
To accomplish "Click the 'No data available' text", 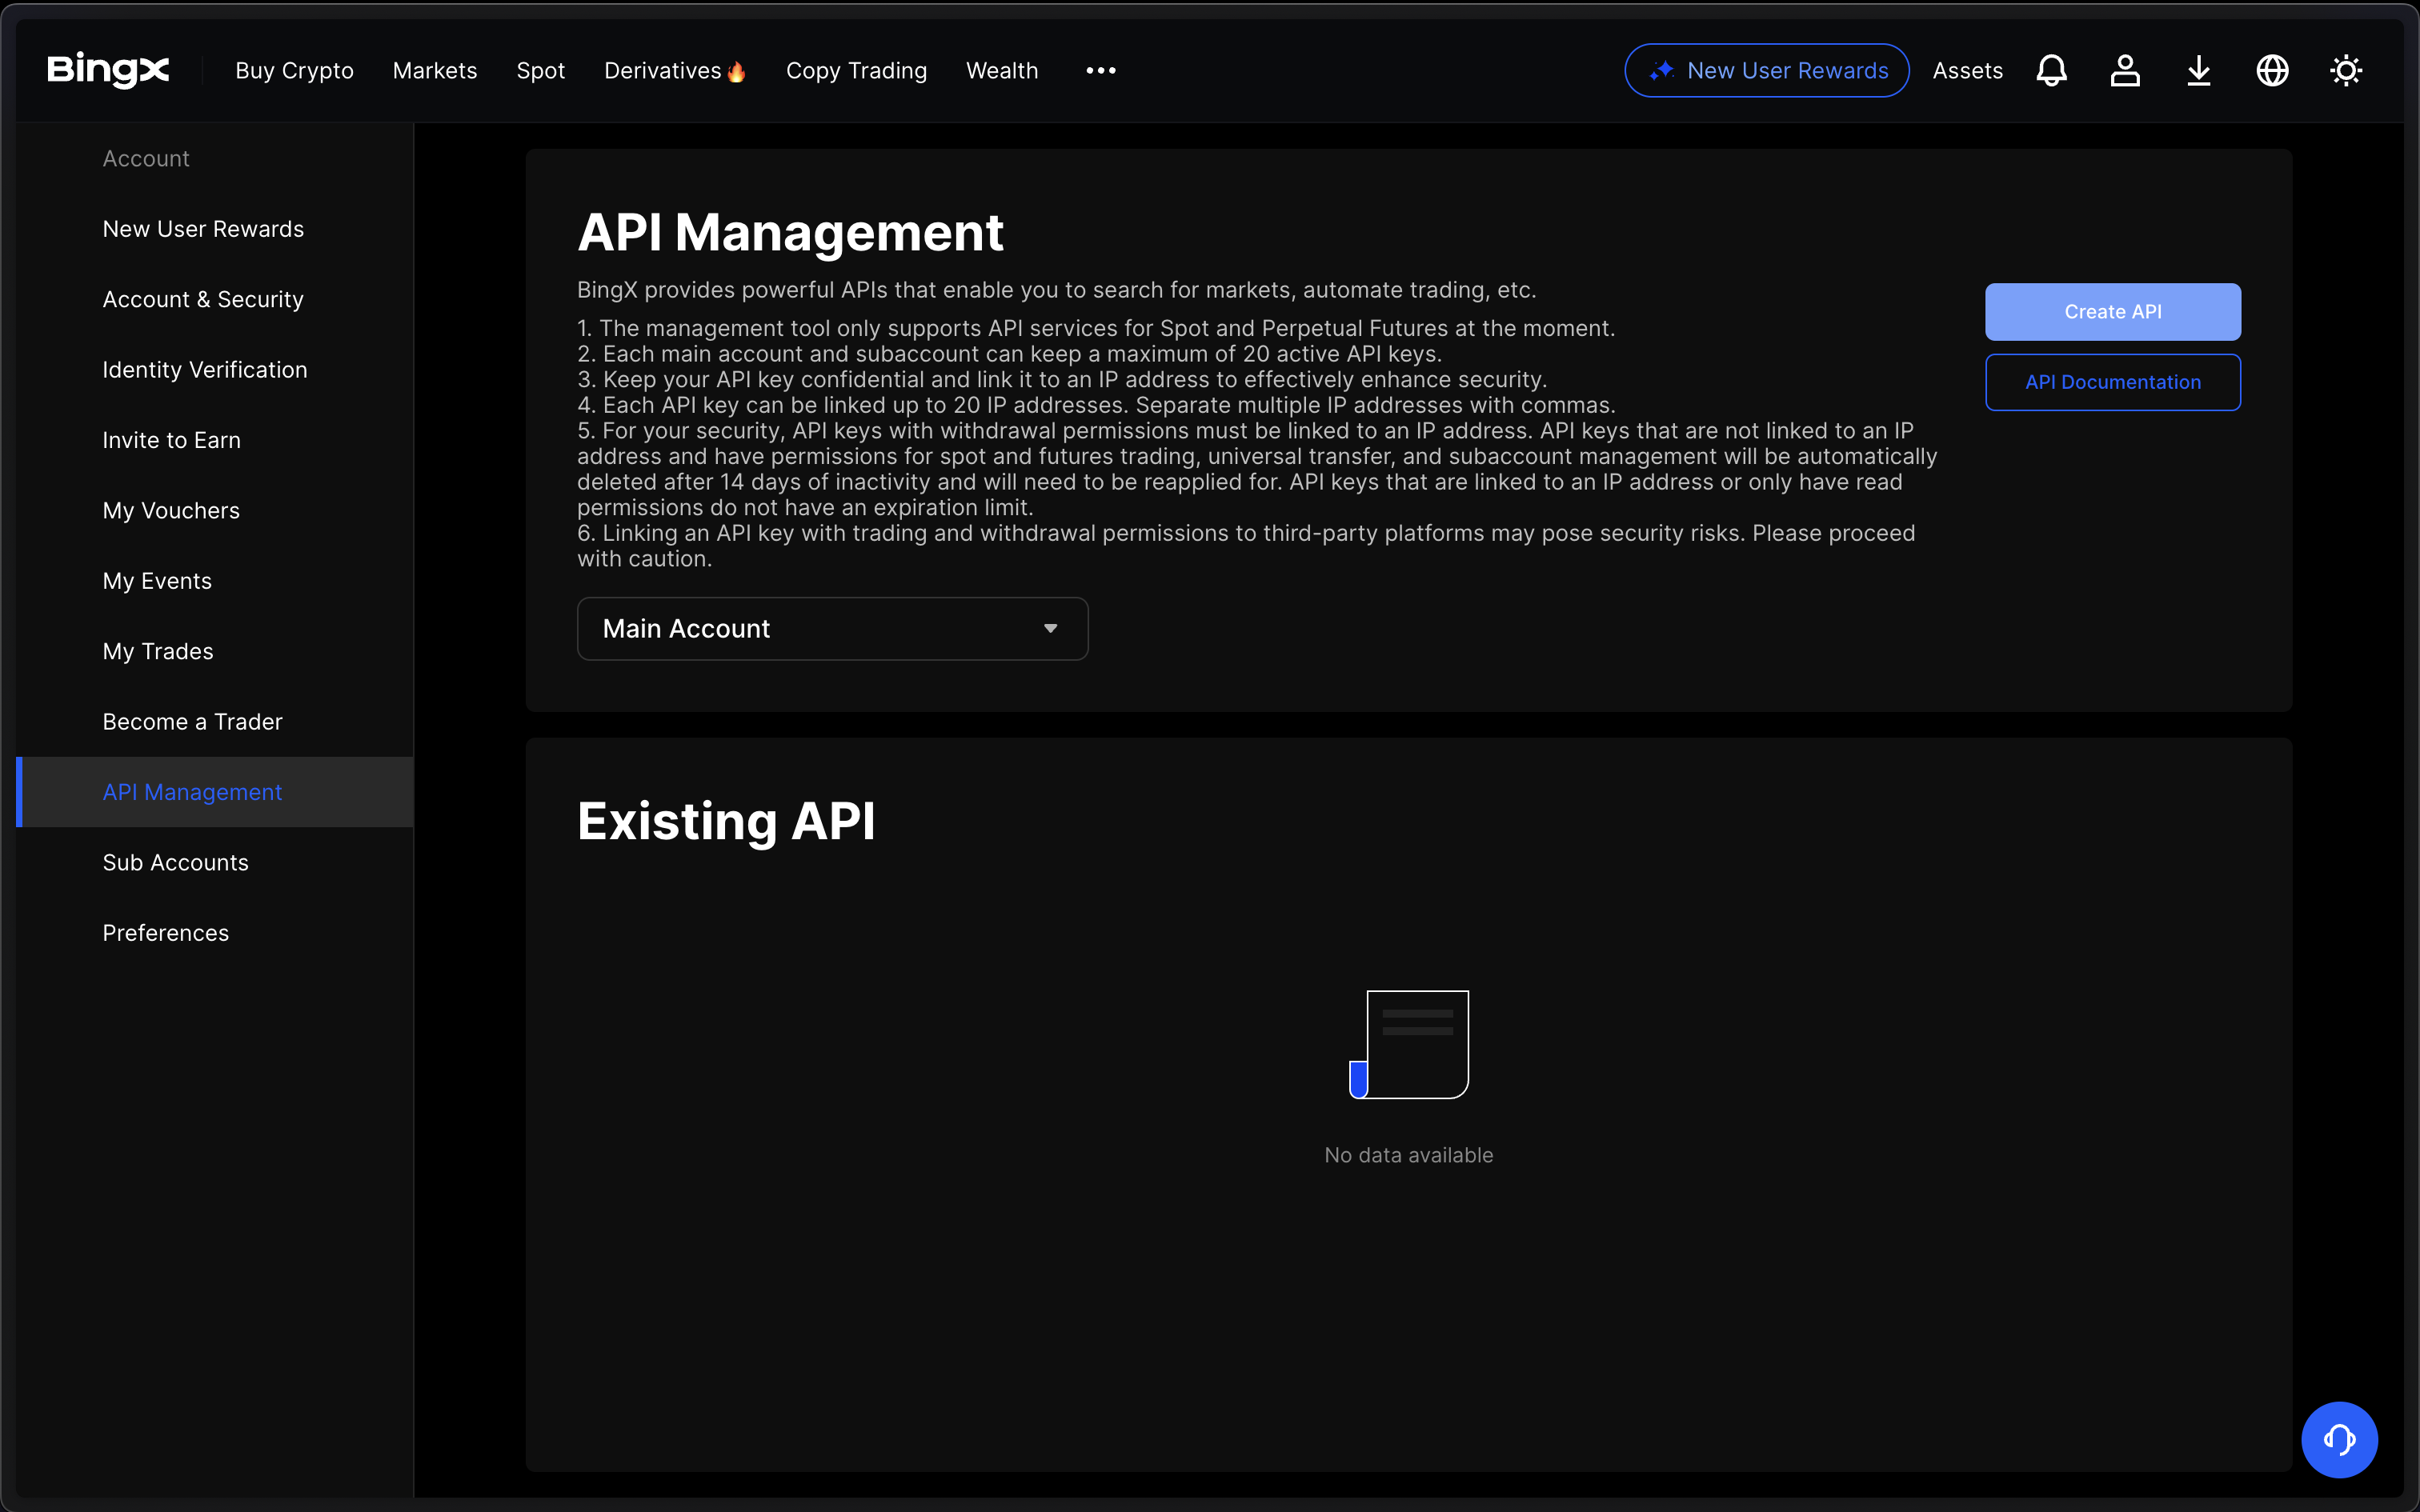I will click(x=1409, y=1155).
